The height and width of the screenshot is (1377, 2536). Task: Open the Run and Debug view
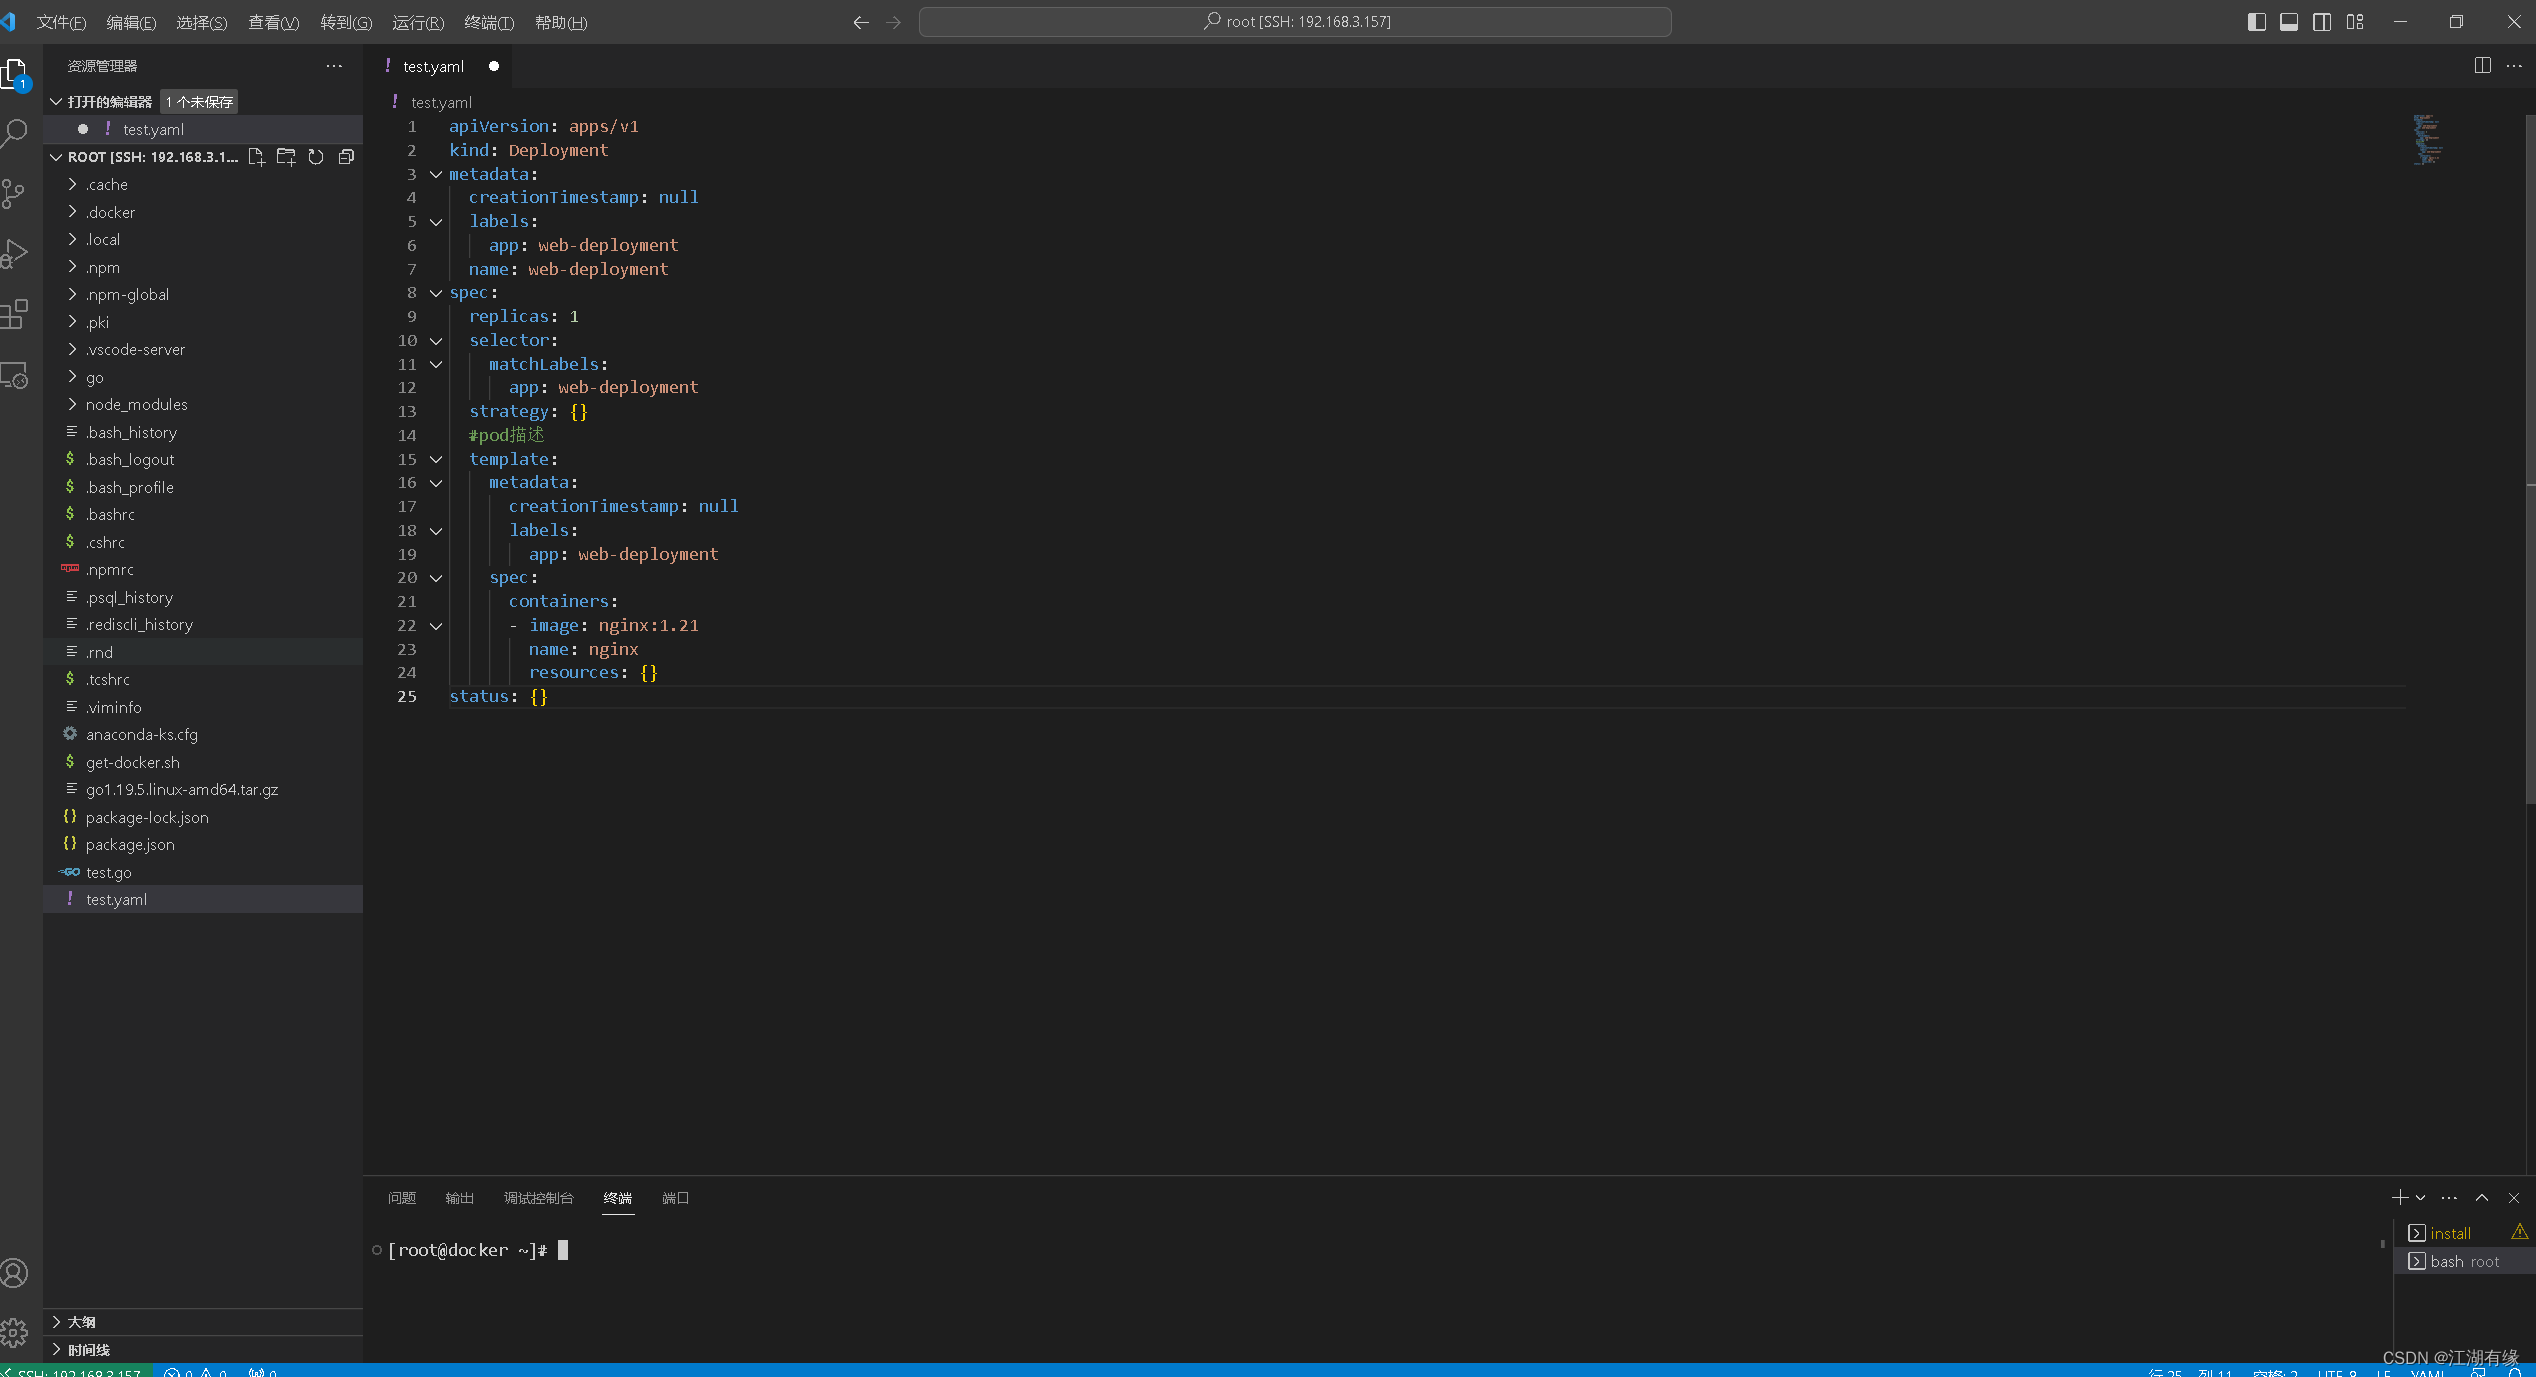(x=15, y=254)
